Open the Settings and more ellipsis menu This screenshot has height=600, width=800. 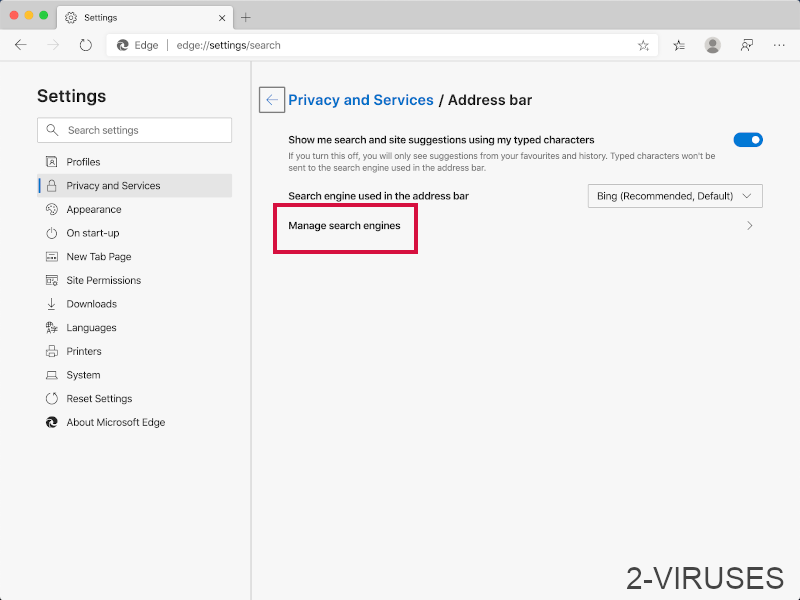(779, 45)
